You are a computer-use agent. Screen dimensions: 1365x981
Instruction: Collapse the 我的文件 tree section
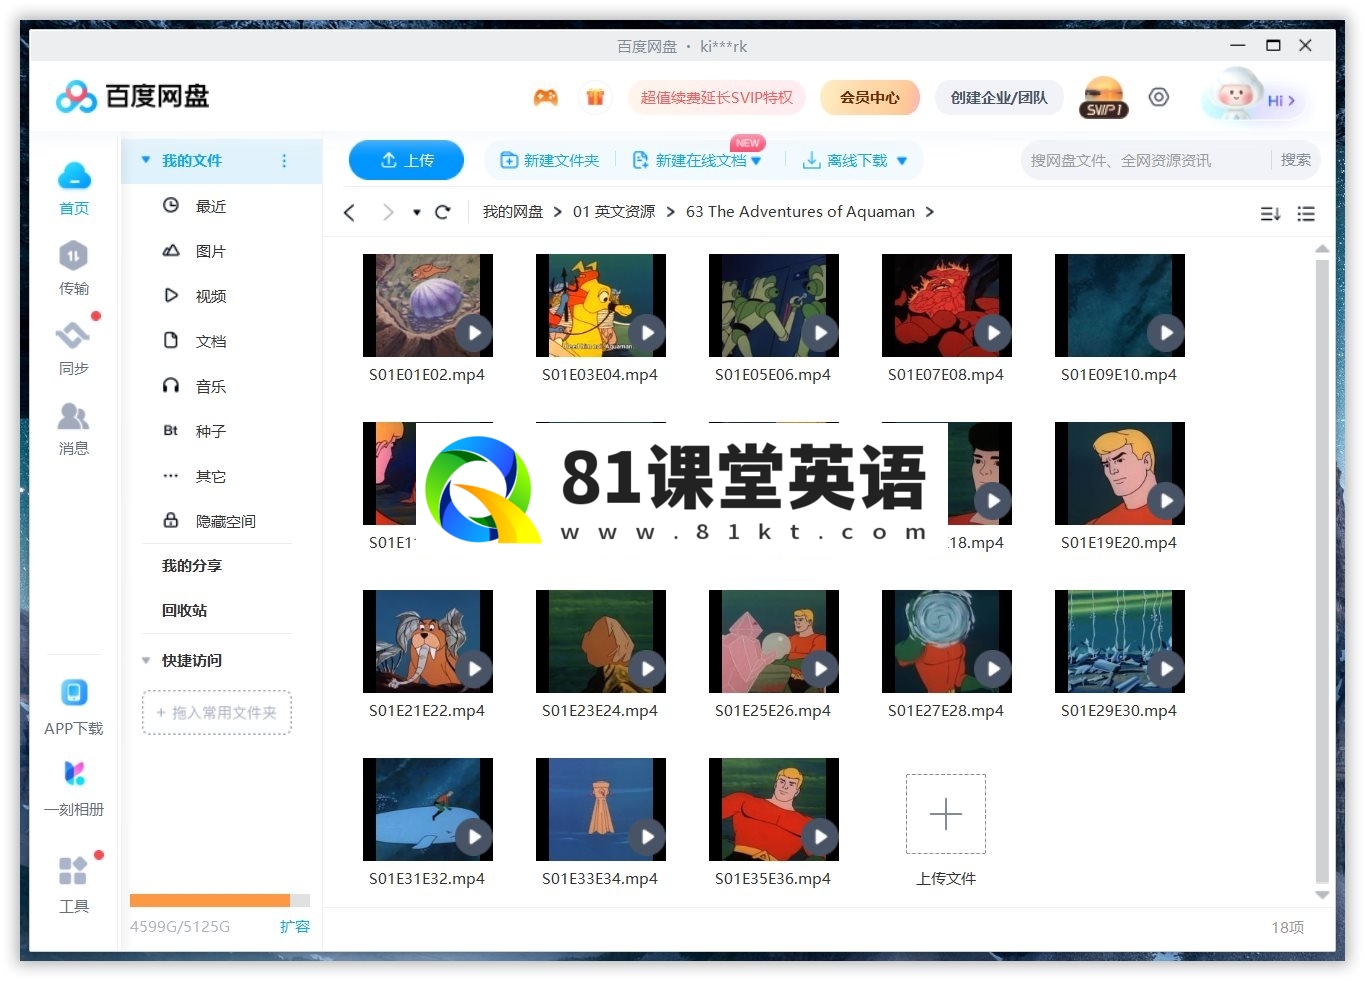pyautogui.click(x=146, y=160)
